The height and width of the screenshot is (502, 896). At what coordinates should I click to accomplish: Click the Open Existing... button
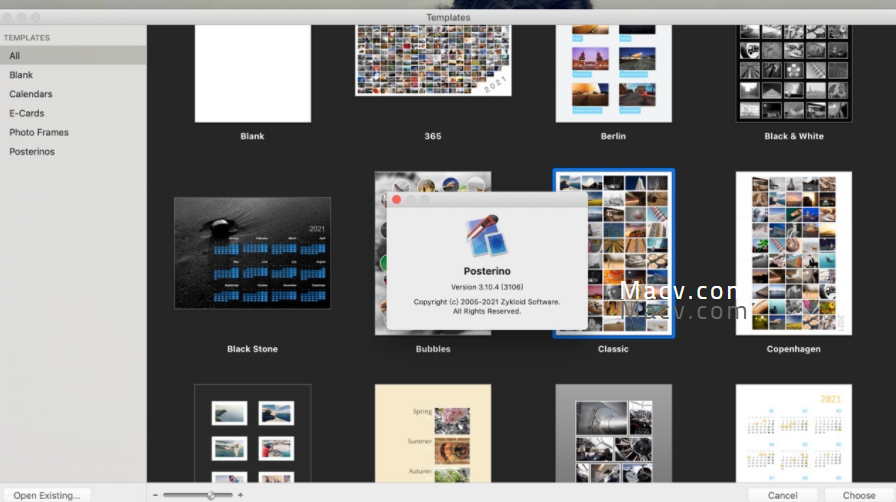(x=47, y=495)
